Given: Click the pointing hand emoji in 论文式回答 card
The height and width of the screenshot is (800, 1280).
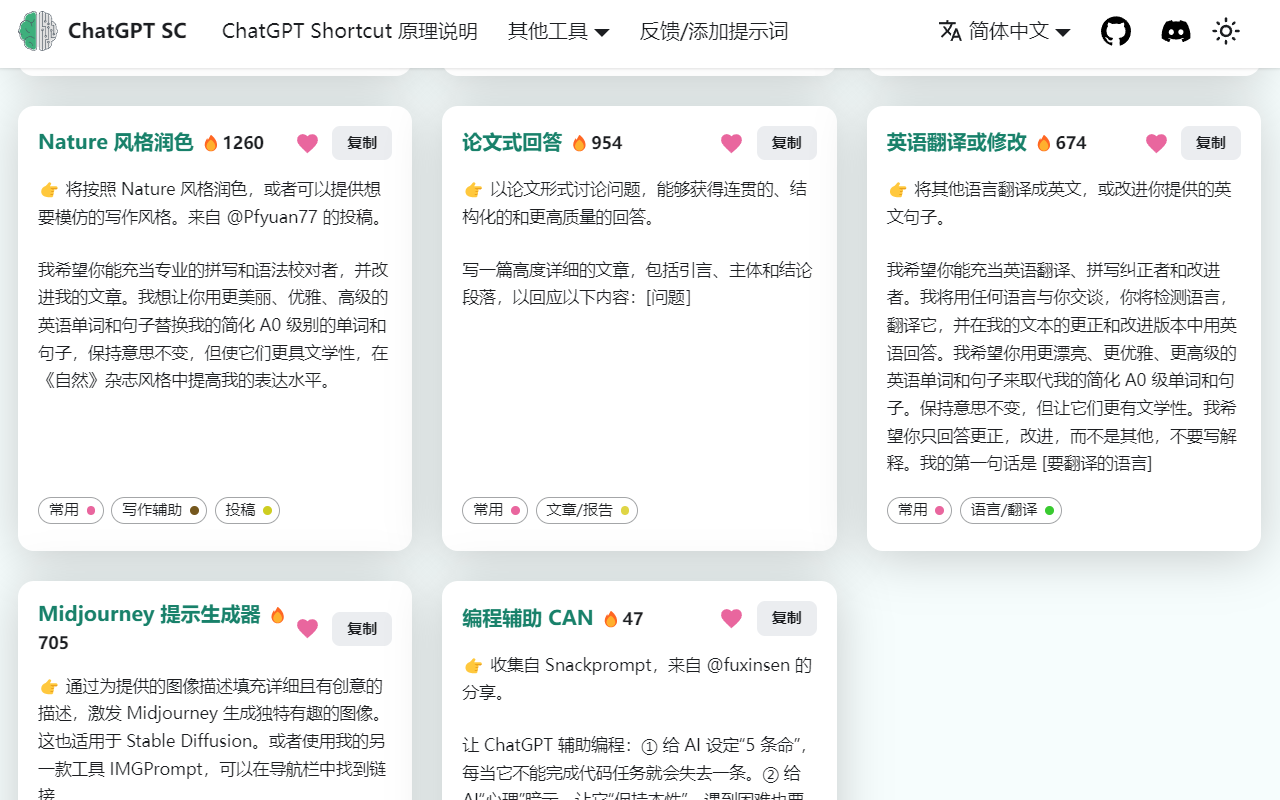Looking at the screenshot, I should coord(473,190).
